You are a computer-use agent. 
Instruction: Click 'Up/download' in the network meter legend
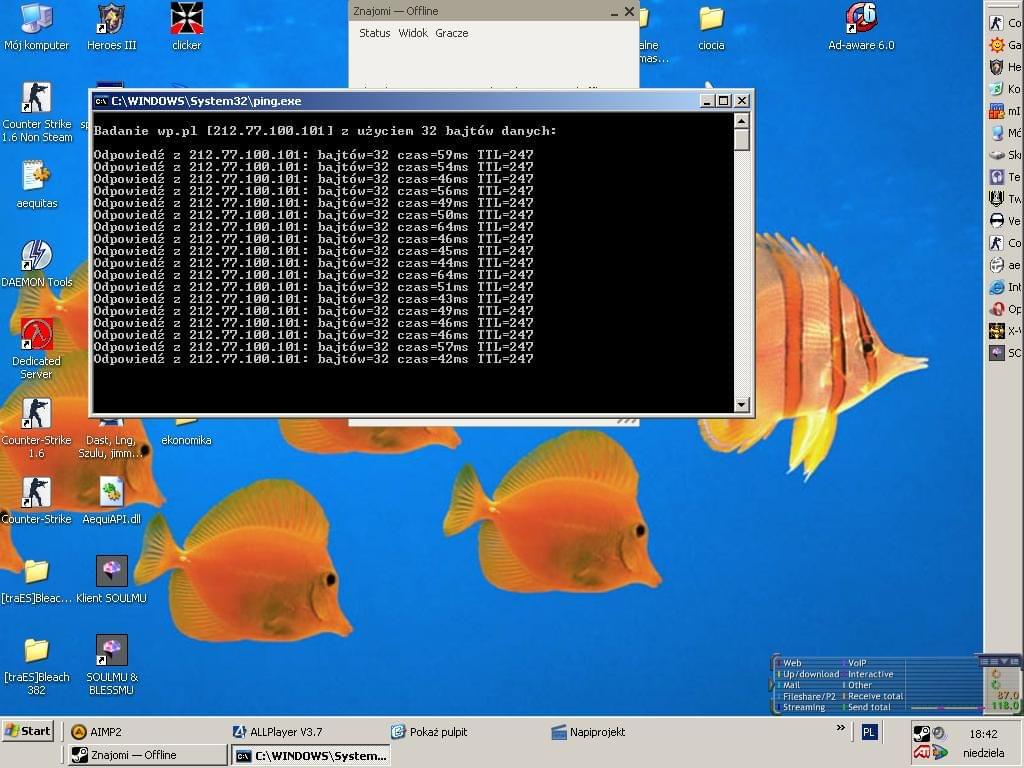tap(811, 674)
